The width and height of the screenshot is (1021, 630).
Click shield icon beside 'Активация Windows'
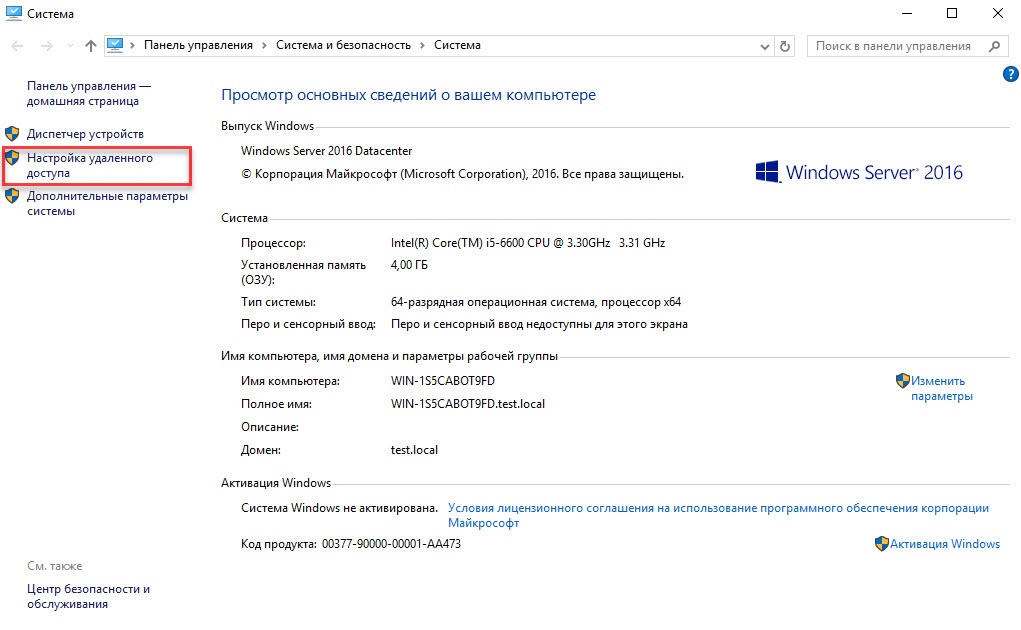pos(882,543)
